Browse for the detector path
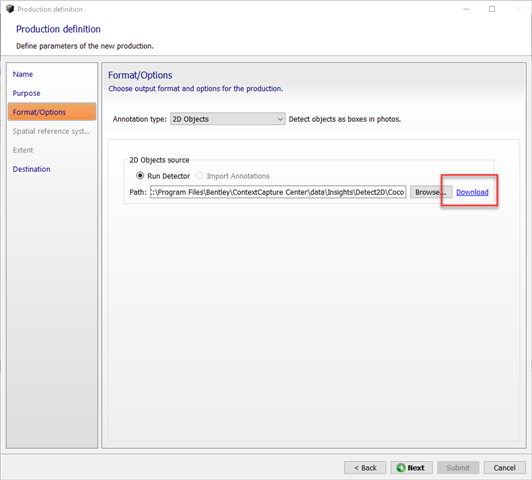The height and width of the screenshot is (480, 532). pos(431,192)
